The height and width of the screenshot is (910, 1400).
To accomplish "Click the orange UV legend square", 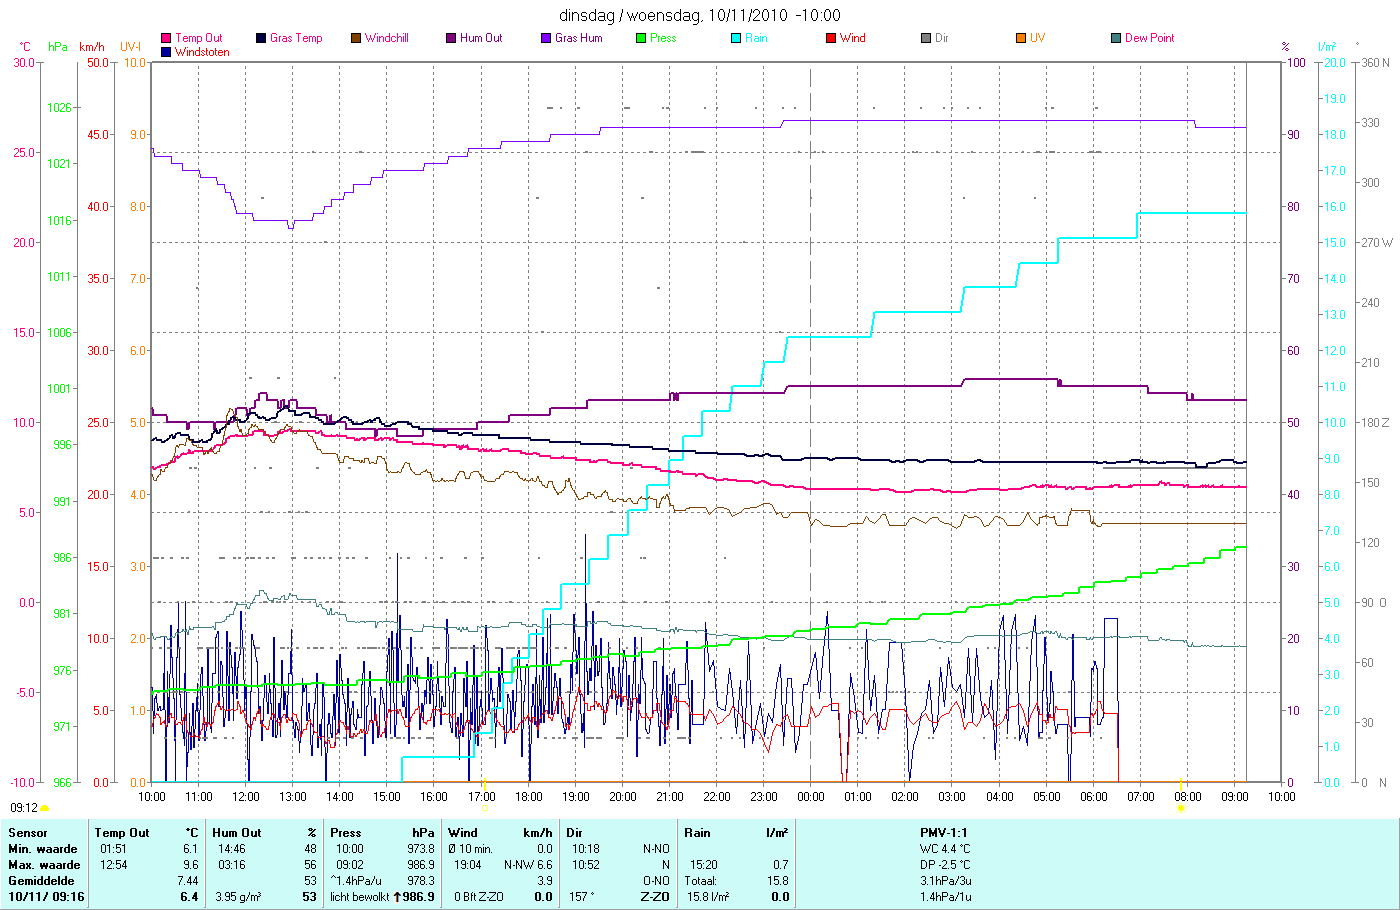I will tap(1021, 38).
